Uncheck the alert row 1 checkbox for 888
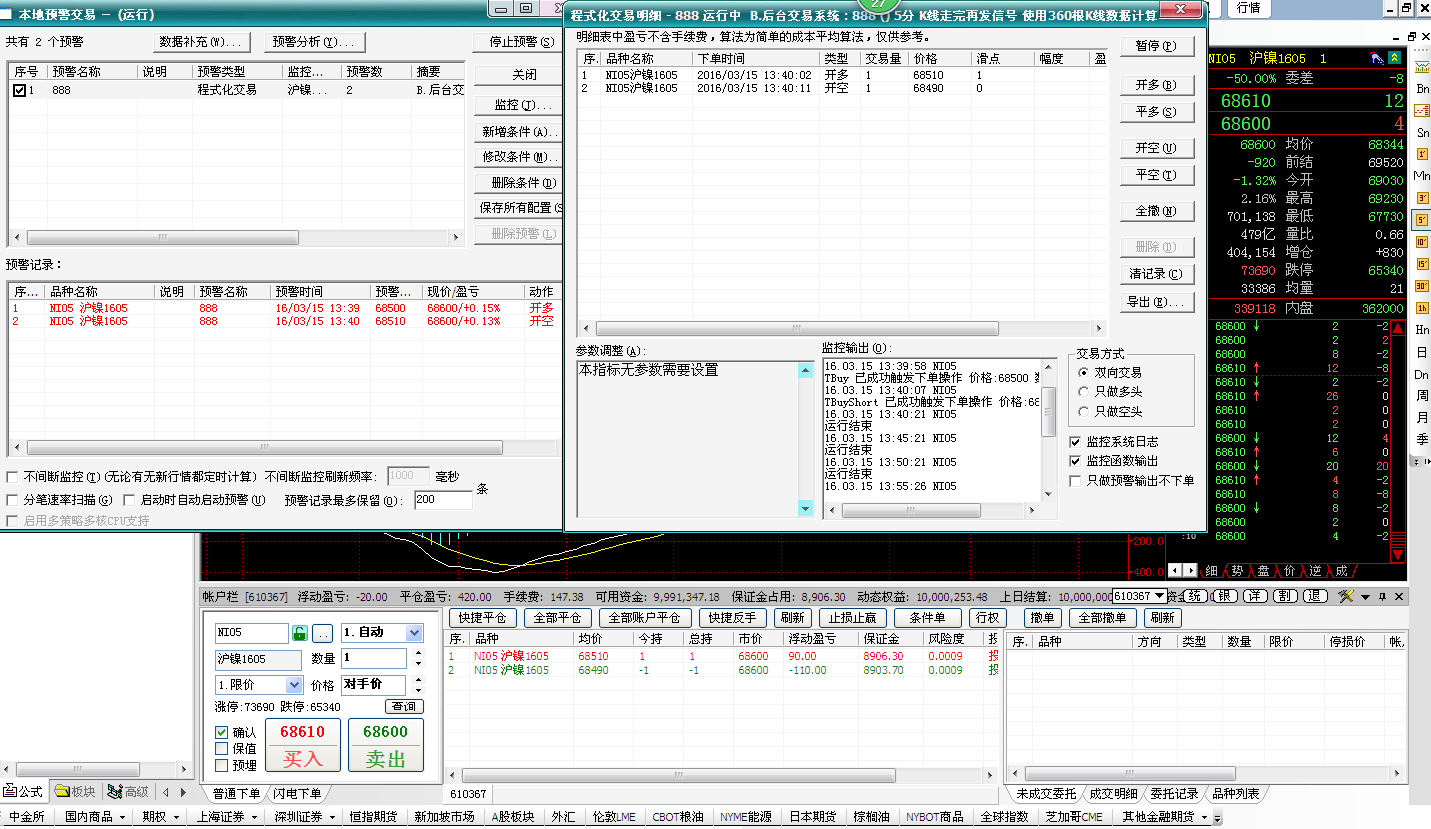 (x=19, y=90)
